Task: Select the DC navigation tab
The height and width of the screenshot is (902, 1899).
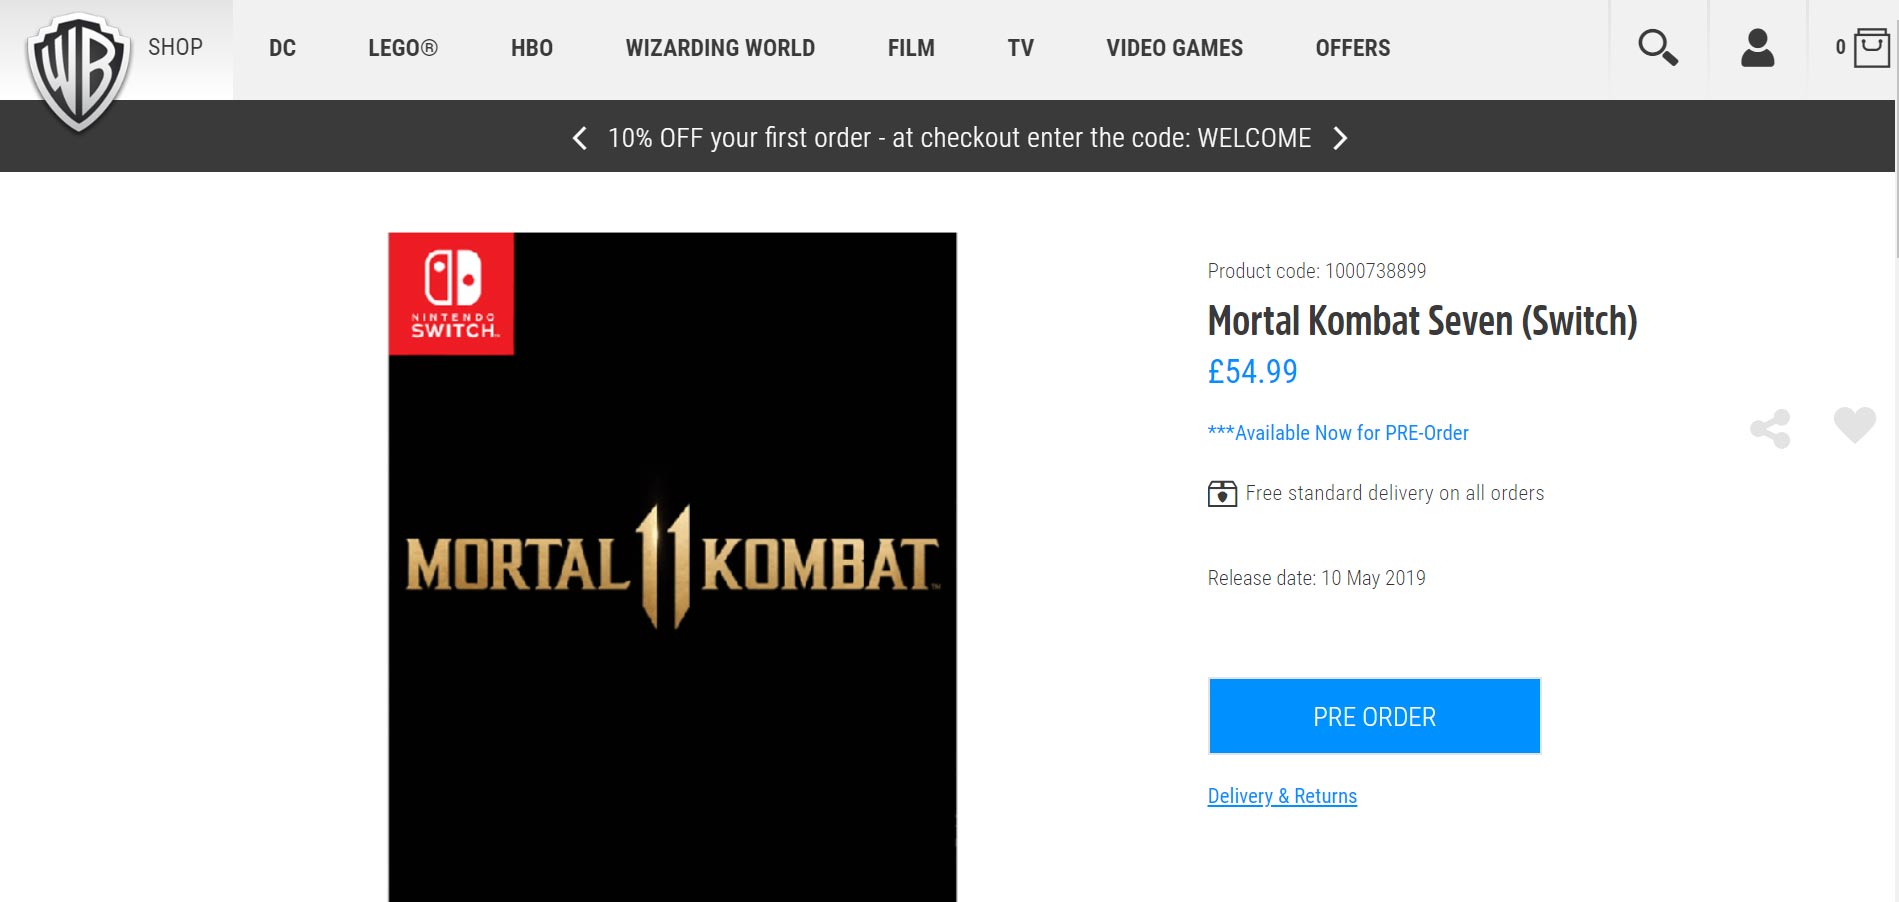Action: click(281, 47)
